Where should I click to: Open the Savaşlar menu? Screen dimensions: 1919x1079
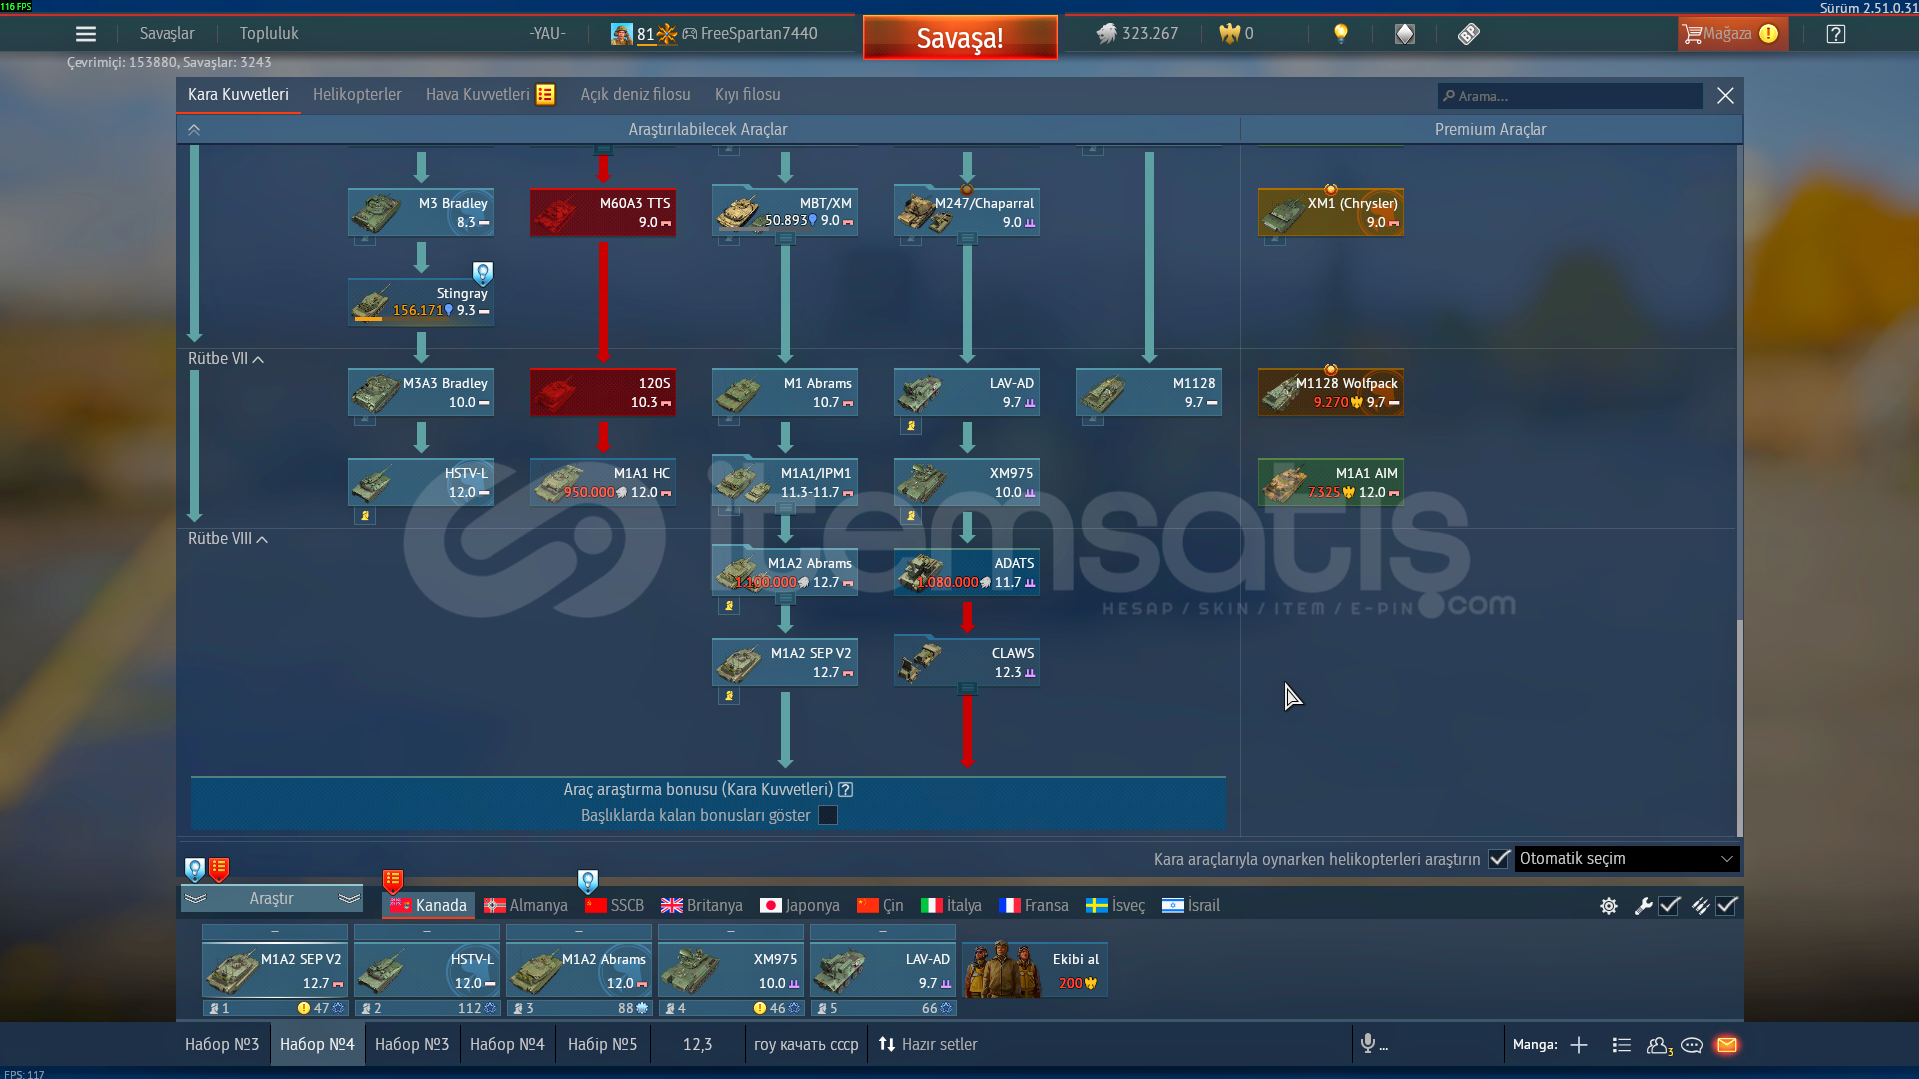(167, 34)
